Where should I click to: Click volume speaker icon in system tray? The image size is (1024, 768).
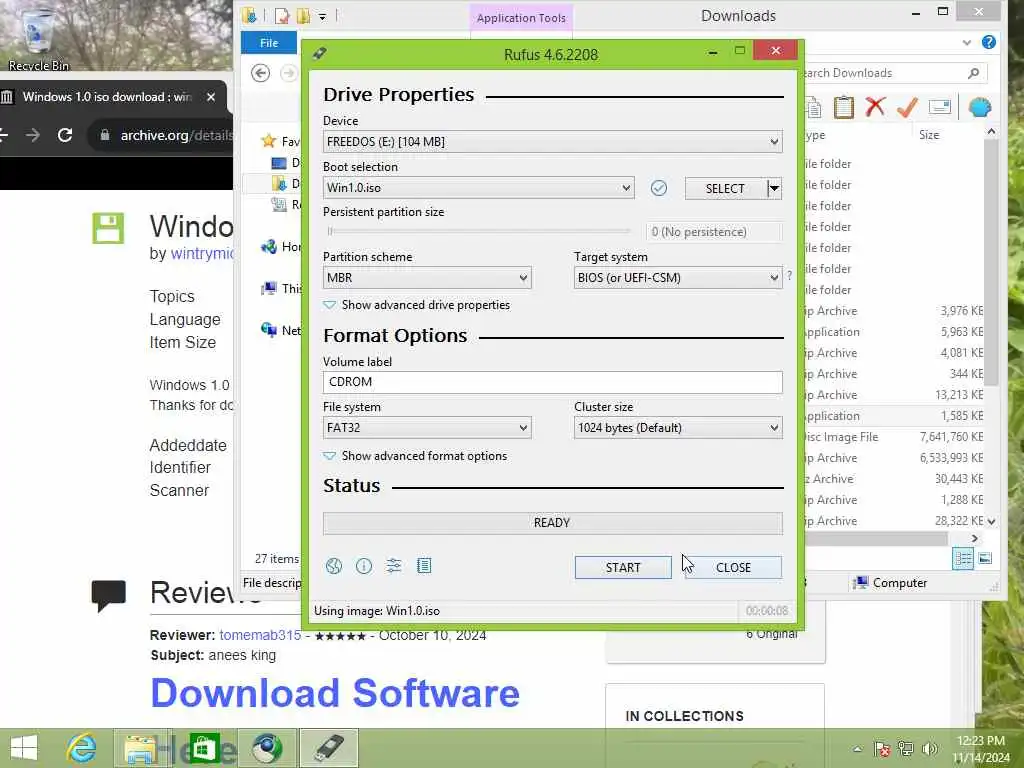[x=929, y=748]
